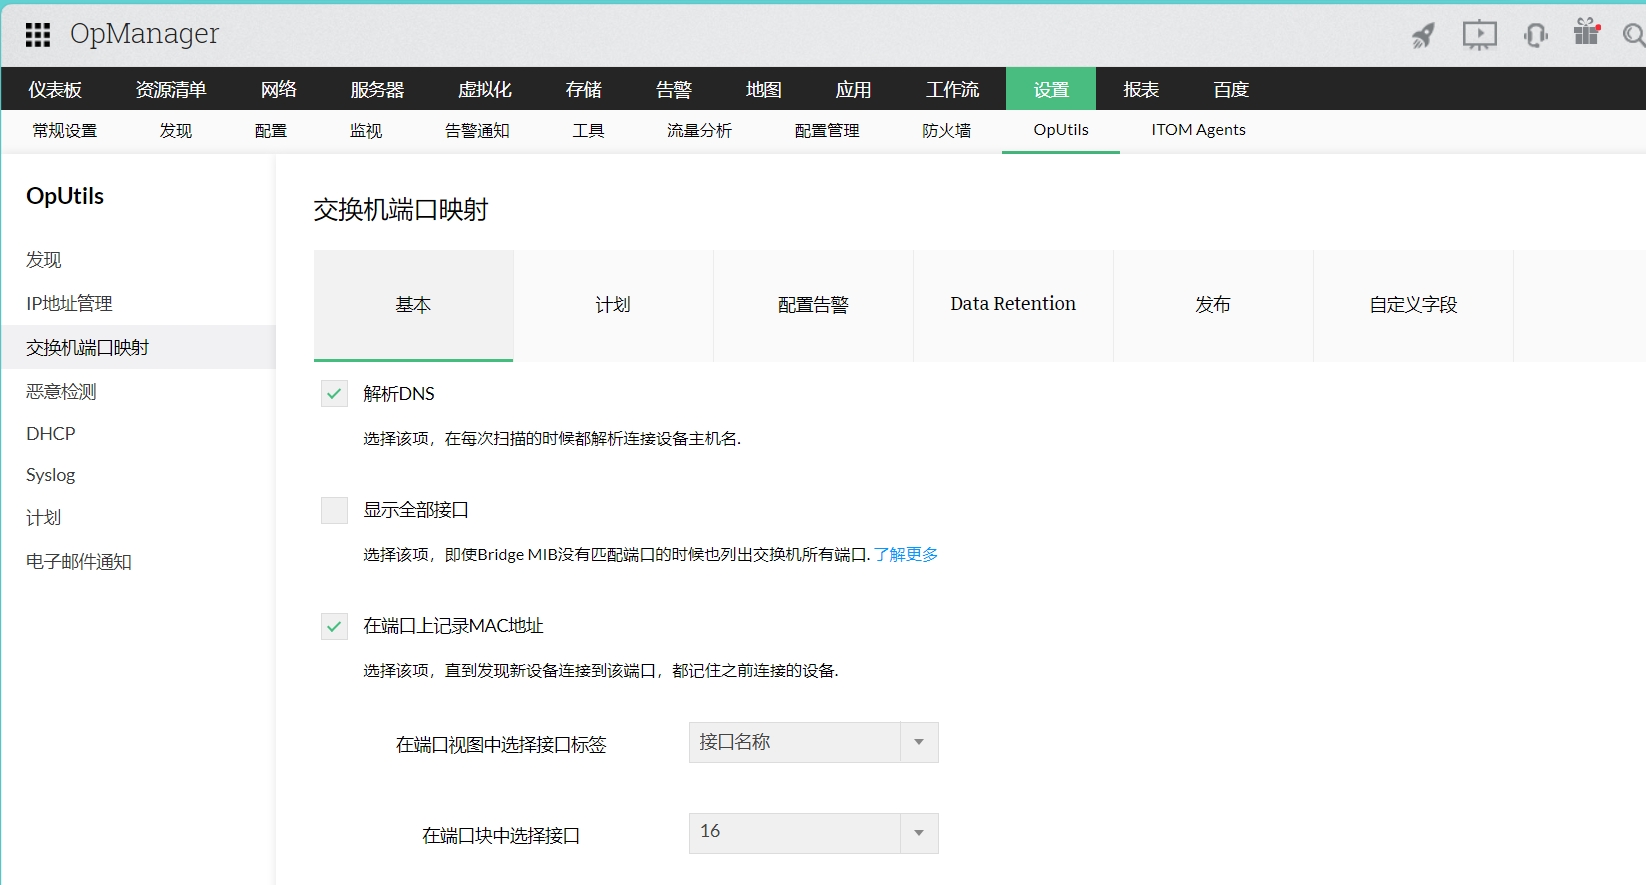This screenshot has height=885, width=1646.
Task: Enable the 显示全部接口 checkbox
Action: point(334,510)
